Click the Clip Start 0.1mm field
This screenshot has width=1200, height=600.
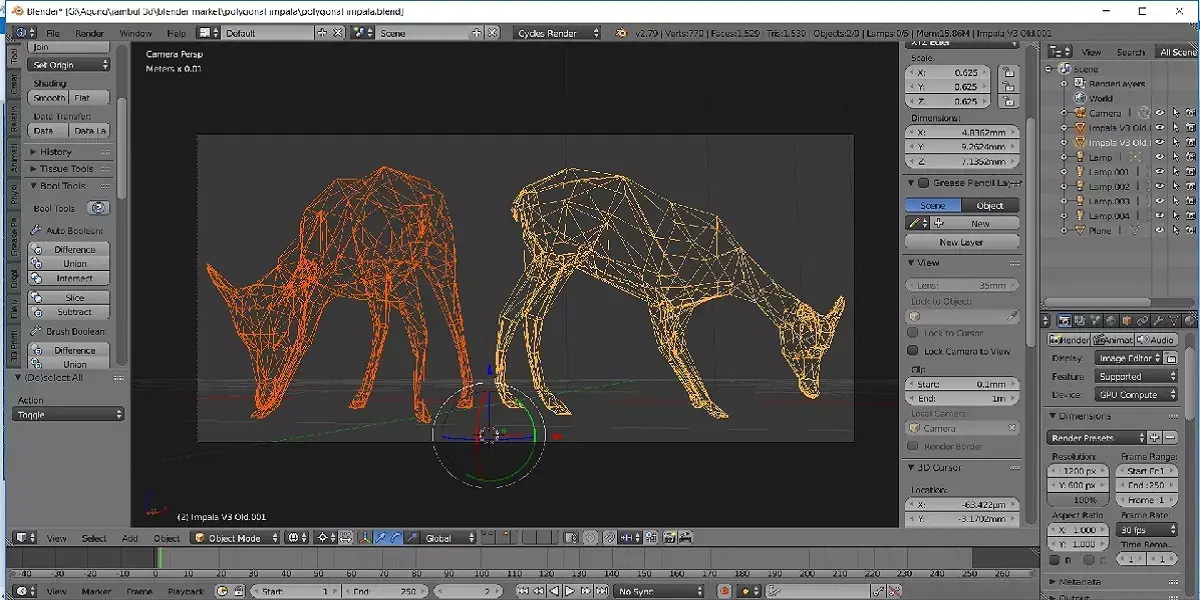pos(963,384)
